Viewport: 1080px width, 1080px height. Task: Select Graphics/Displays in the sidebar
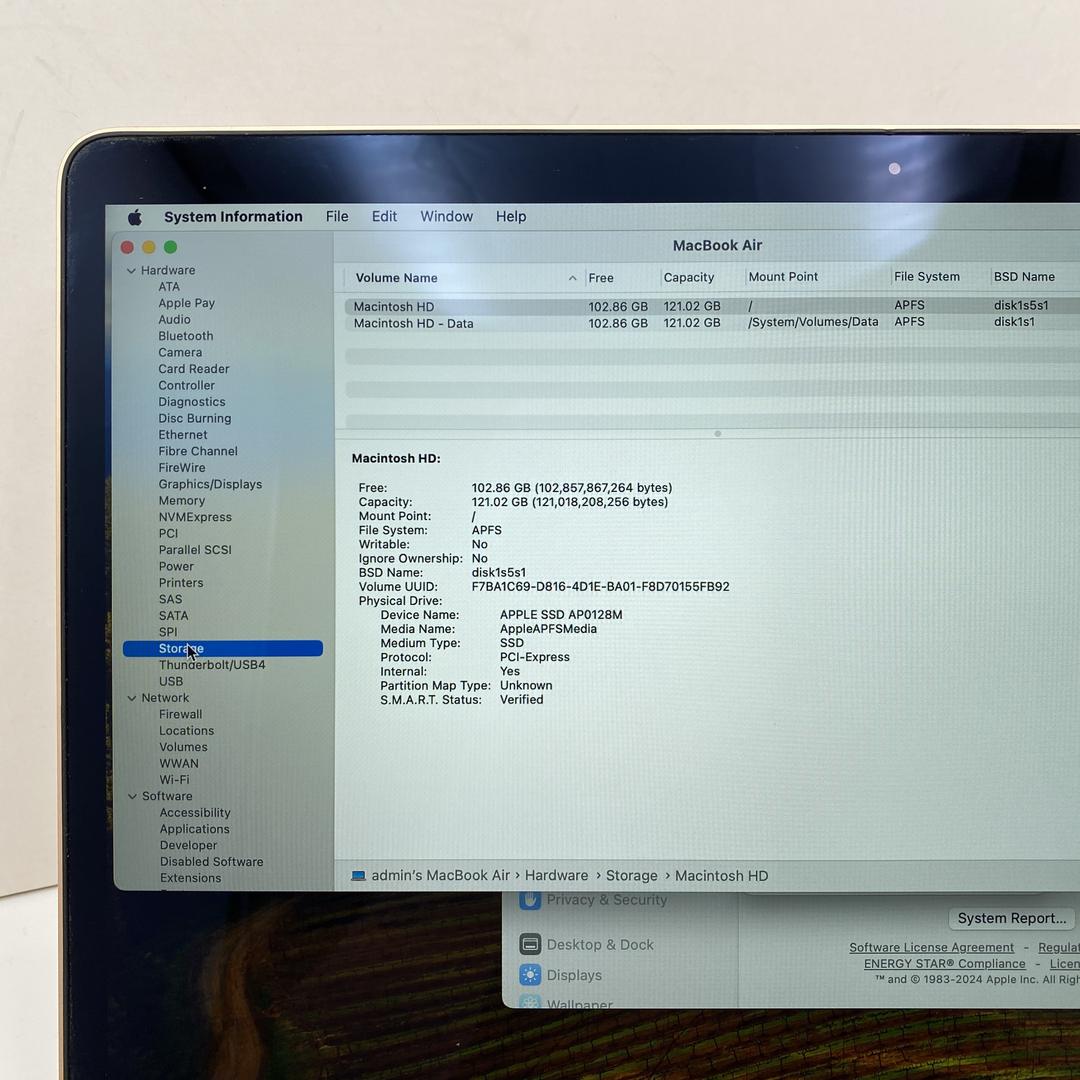point(210,484)
